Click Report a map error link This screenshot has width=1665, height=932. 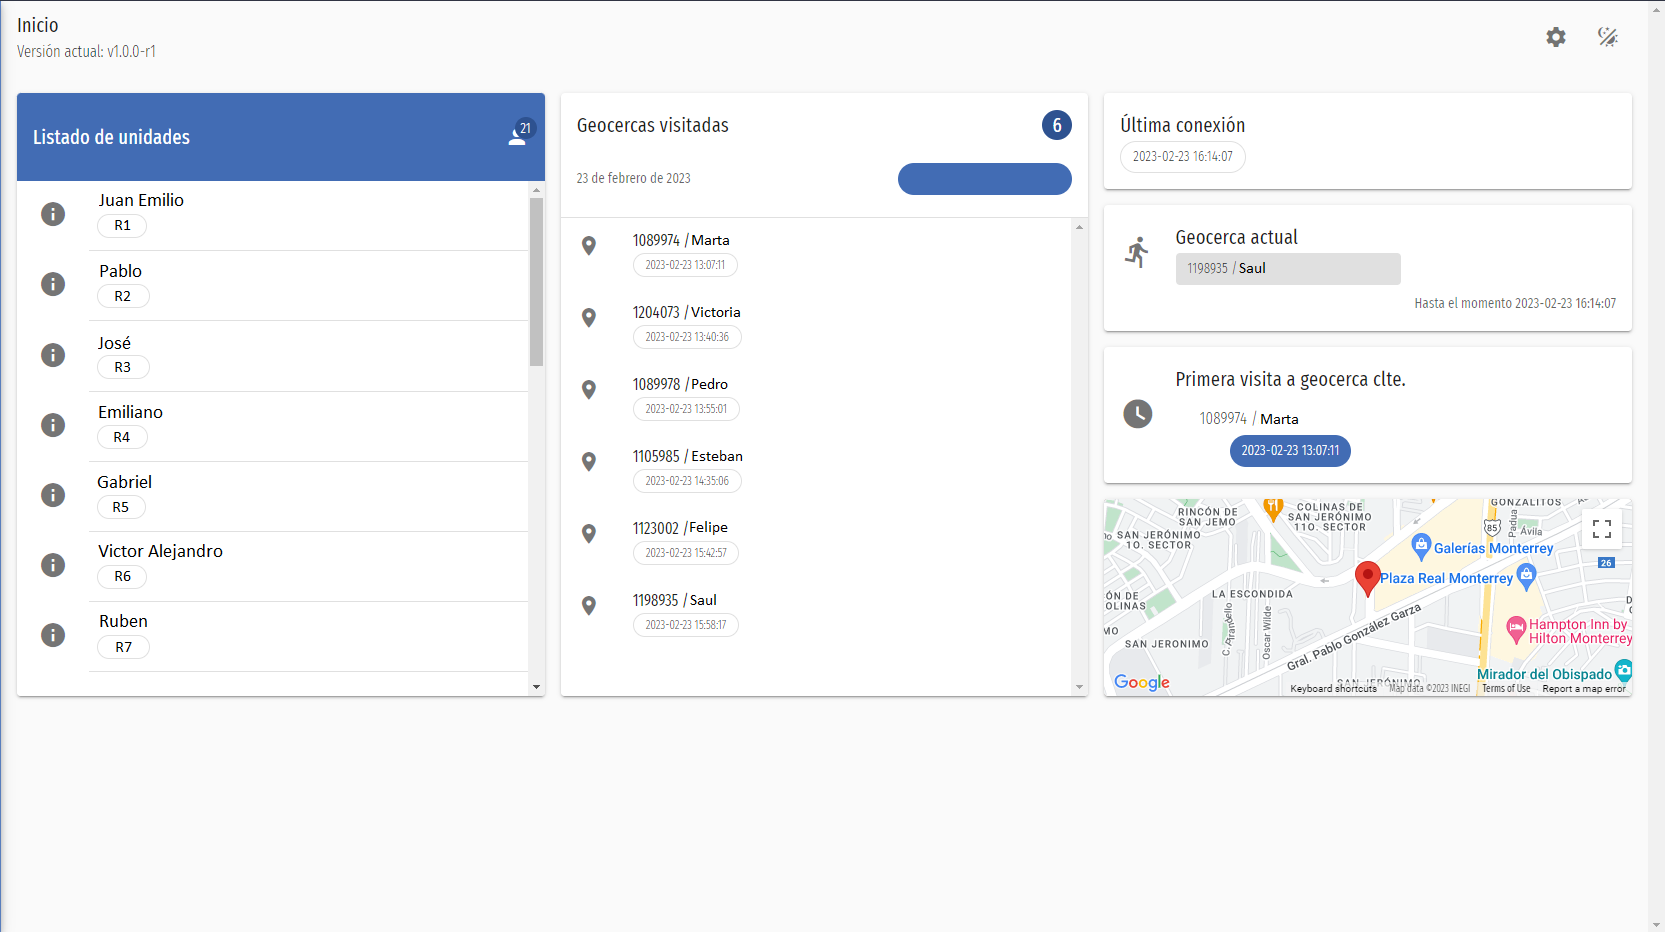coord(1583,689)
